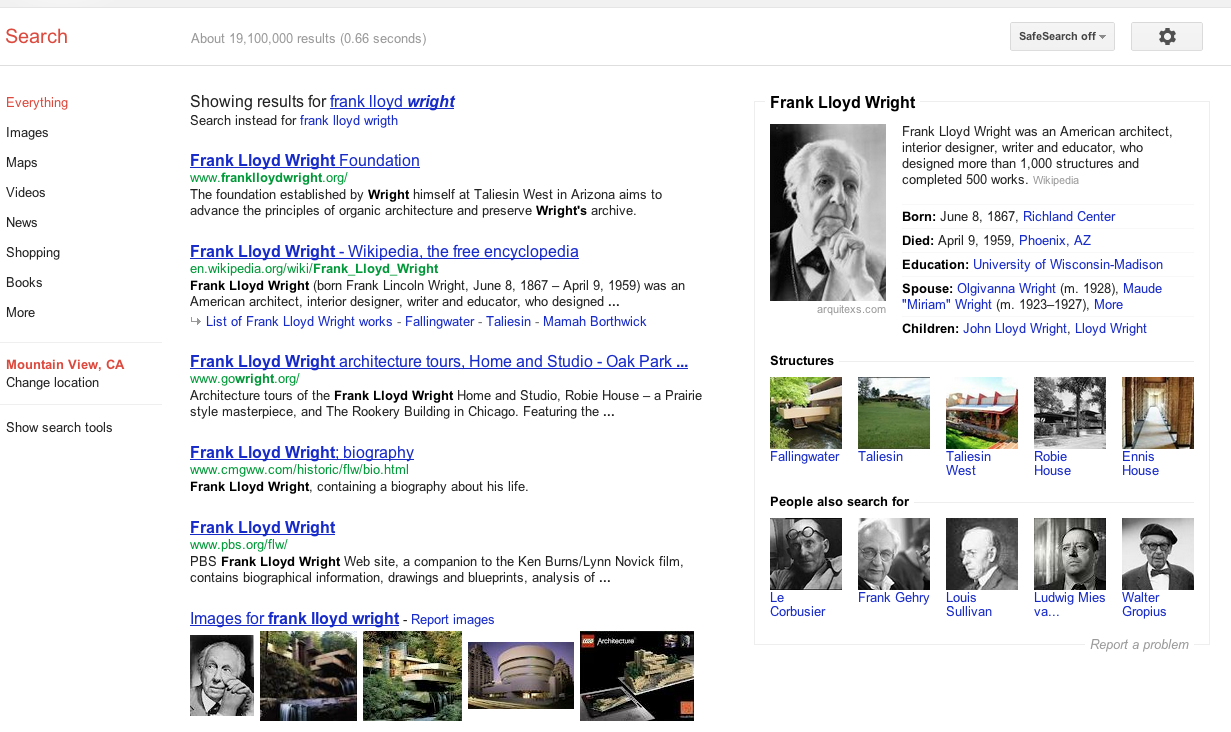Expand More spouses link in info panel
The width and height of the screenshot is (1231, 732).
pos(1108,304)
